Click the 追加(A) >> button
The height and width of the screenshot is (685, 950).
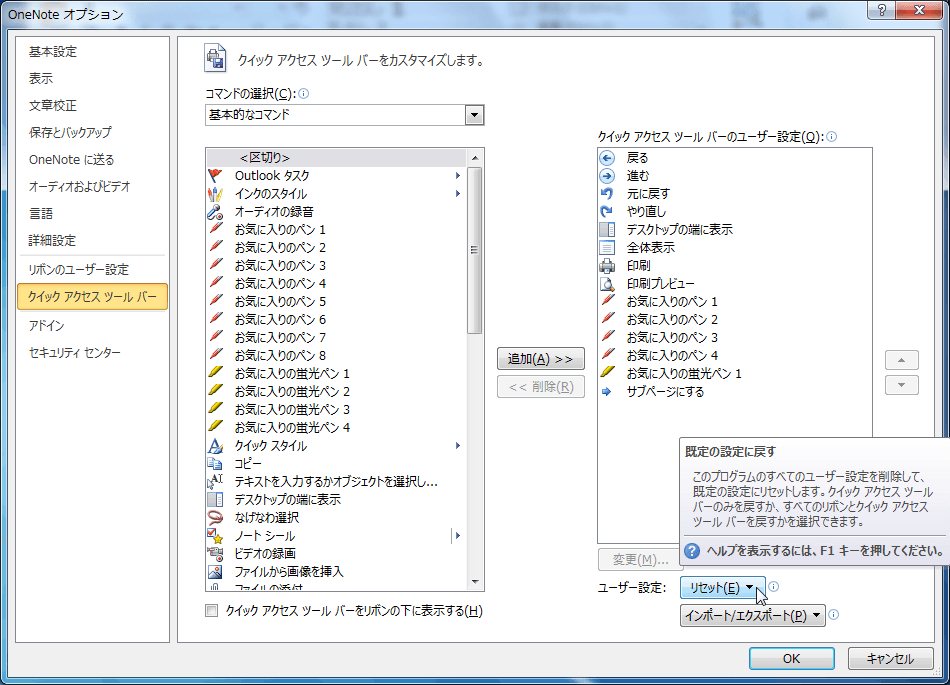pos(540,359)
